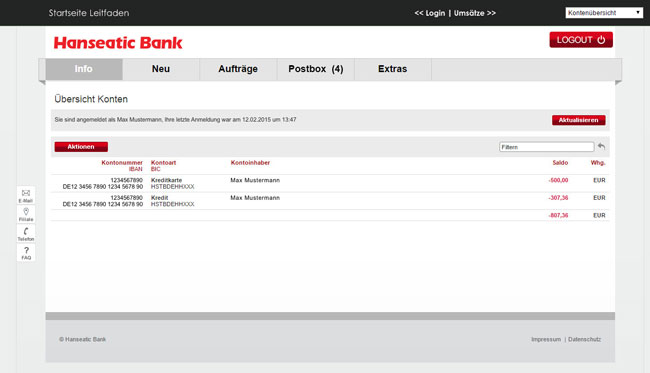Sort by Kontoinhaber column header
The height and width of the screenshot is (373, 650).
click(250, 162)
